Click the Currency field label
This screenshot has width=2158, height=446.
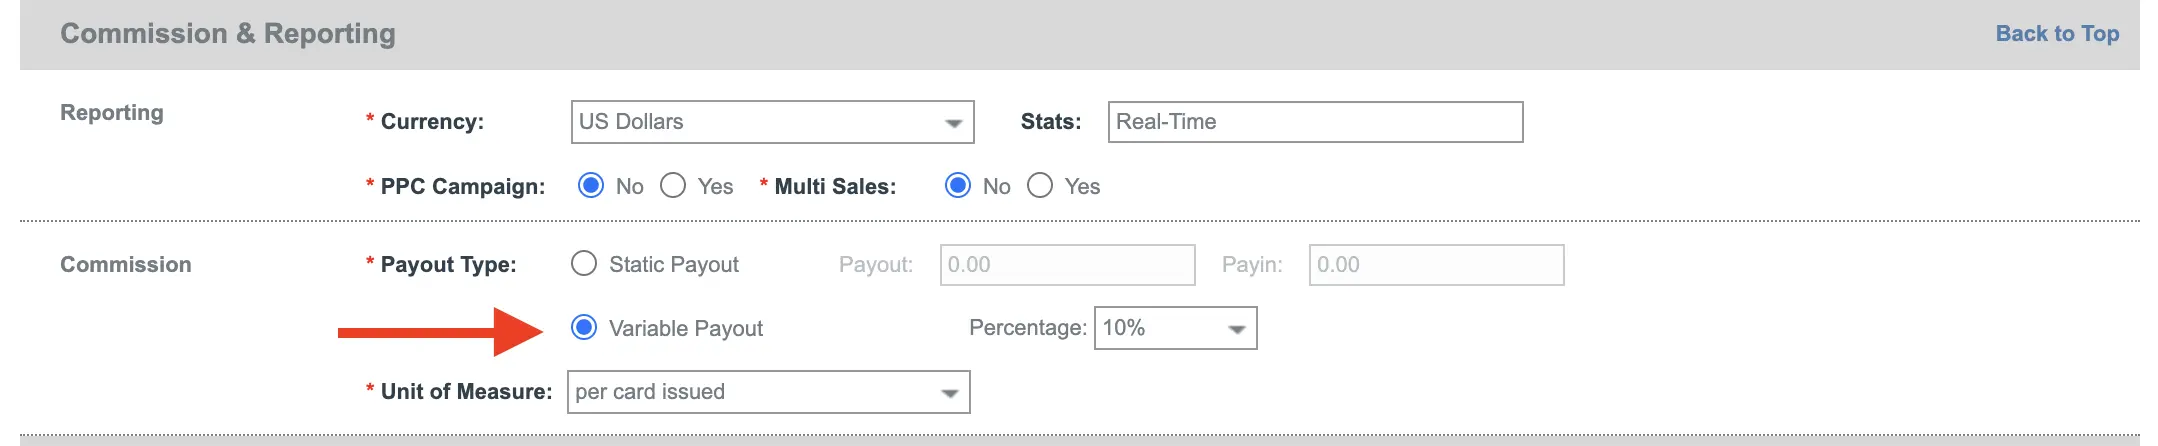click(432, 122)
